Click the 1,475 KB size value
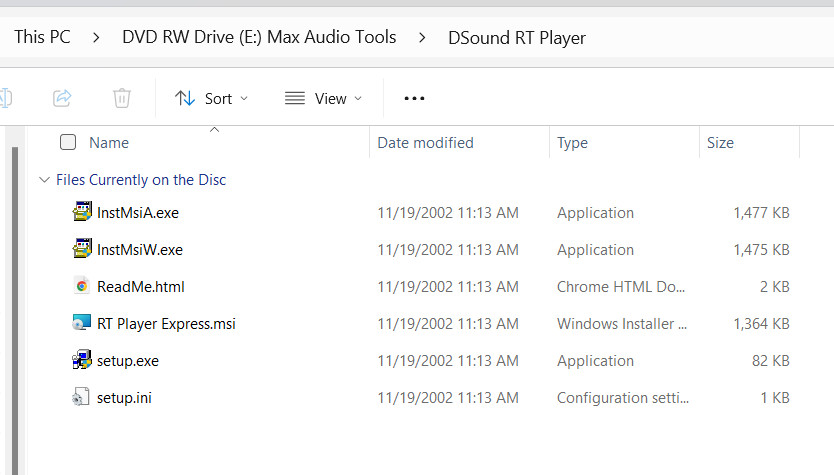The height and width of the screenshot is (475, 834). coord(761,250)
